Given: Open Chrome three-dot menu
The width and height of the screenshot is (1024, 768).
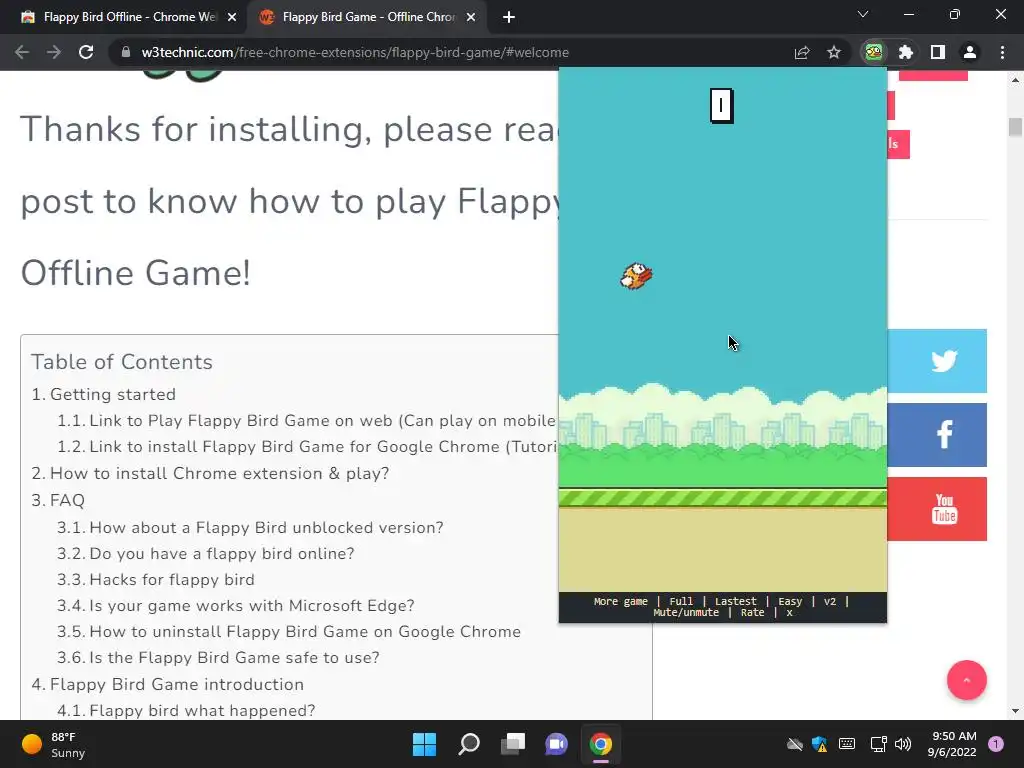Looking at the screenshot, I should tap(1002, 52).
